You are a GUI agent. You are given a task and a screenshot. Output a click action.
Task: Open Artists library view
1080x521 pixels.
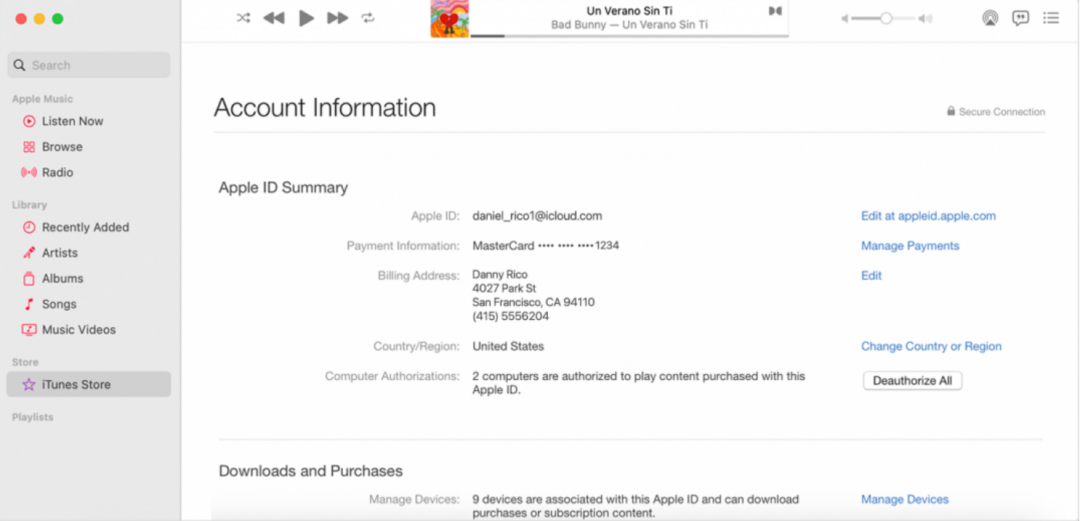pos(60,253)
